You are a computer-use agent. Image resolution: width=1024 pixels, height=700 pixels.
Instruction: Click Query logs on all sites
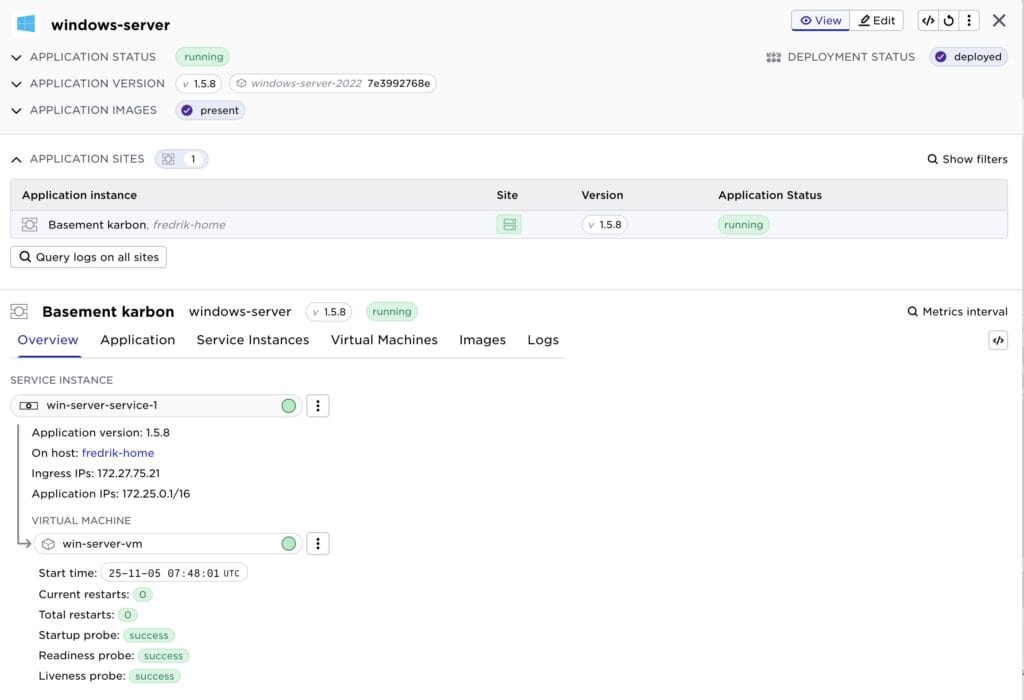[x=88, y=257]
